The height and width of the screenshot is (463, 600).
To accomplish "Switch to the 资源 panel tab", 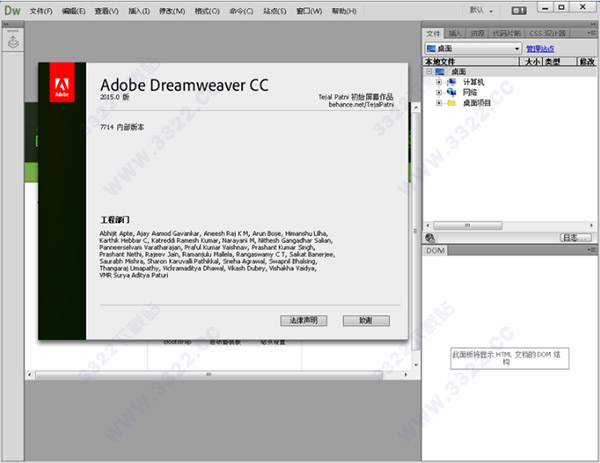I will coord(477,33).
